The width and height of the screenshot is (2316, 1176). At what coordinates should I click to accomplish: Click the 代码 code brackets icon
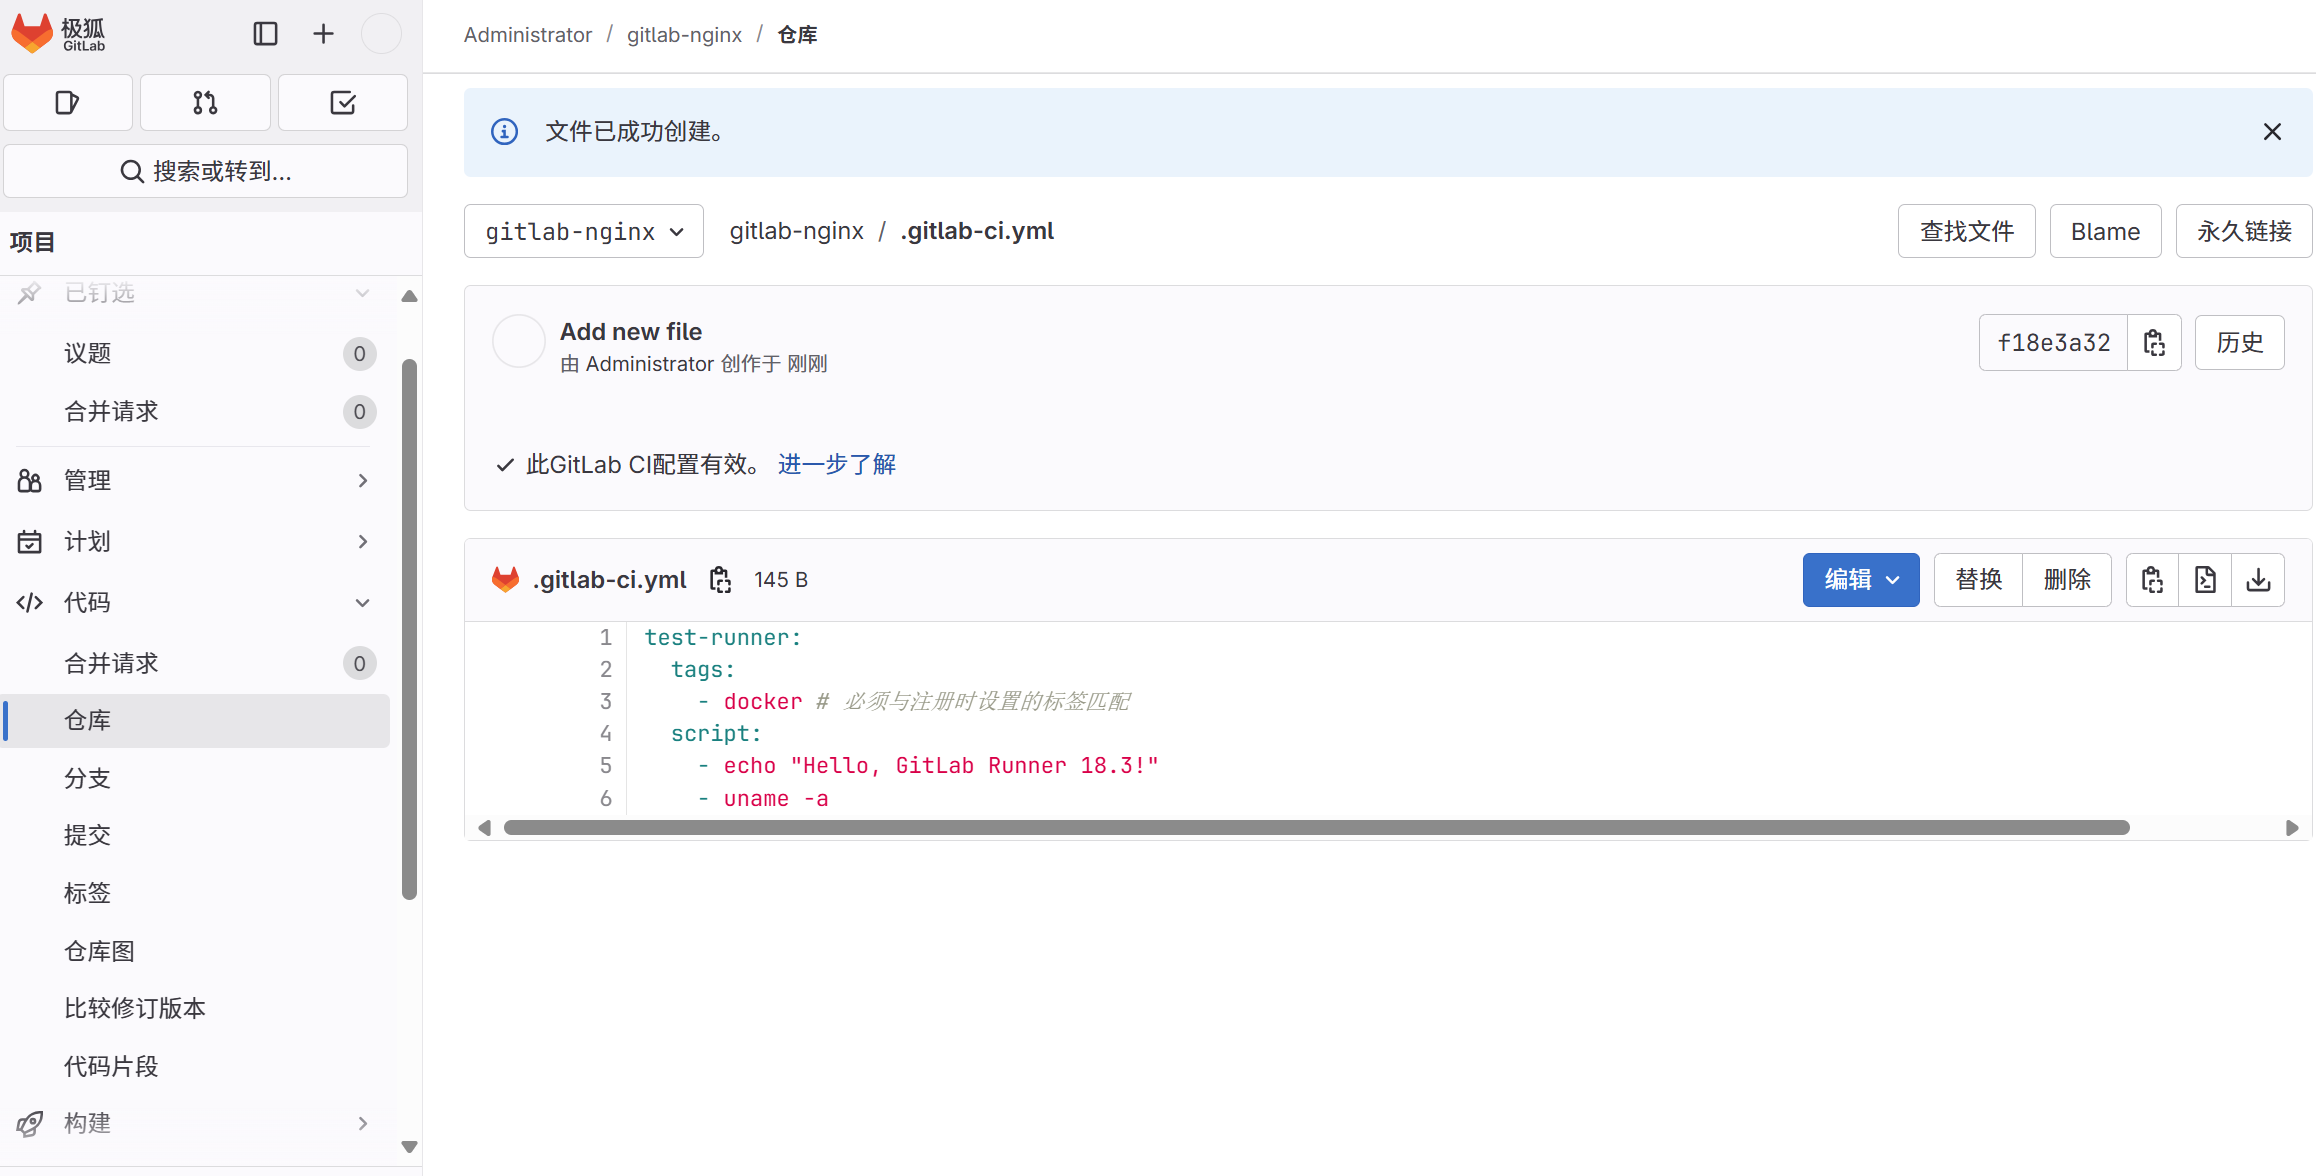(x=29, y=603)
